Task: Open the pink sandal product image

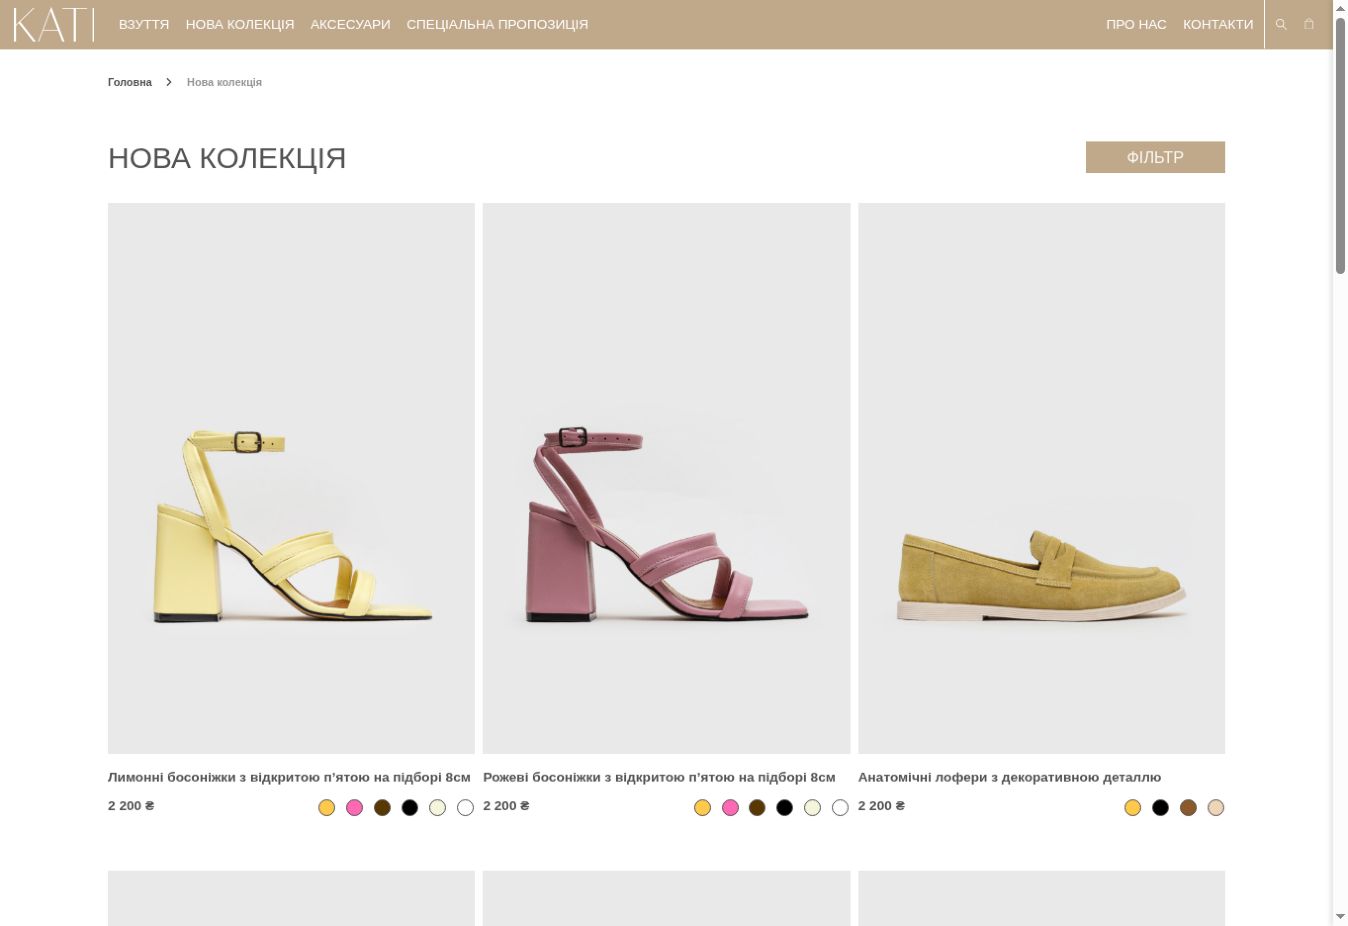Action: coord(666,478)
